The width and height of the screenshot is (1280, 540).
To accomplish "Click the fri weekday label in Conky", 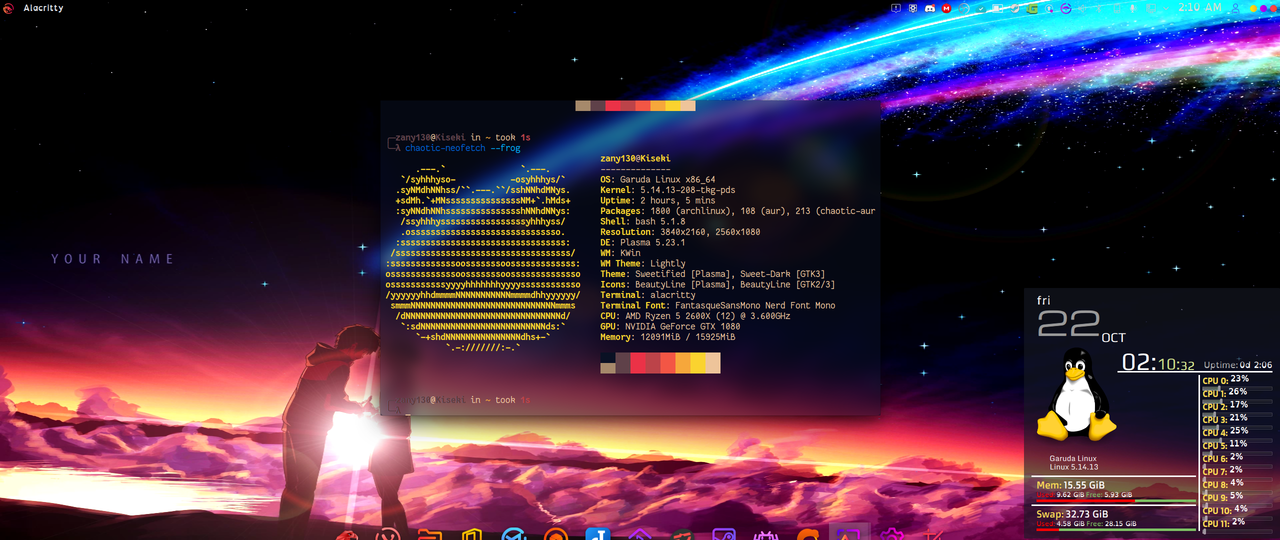I will [1043, 300].
